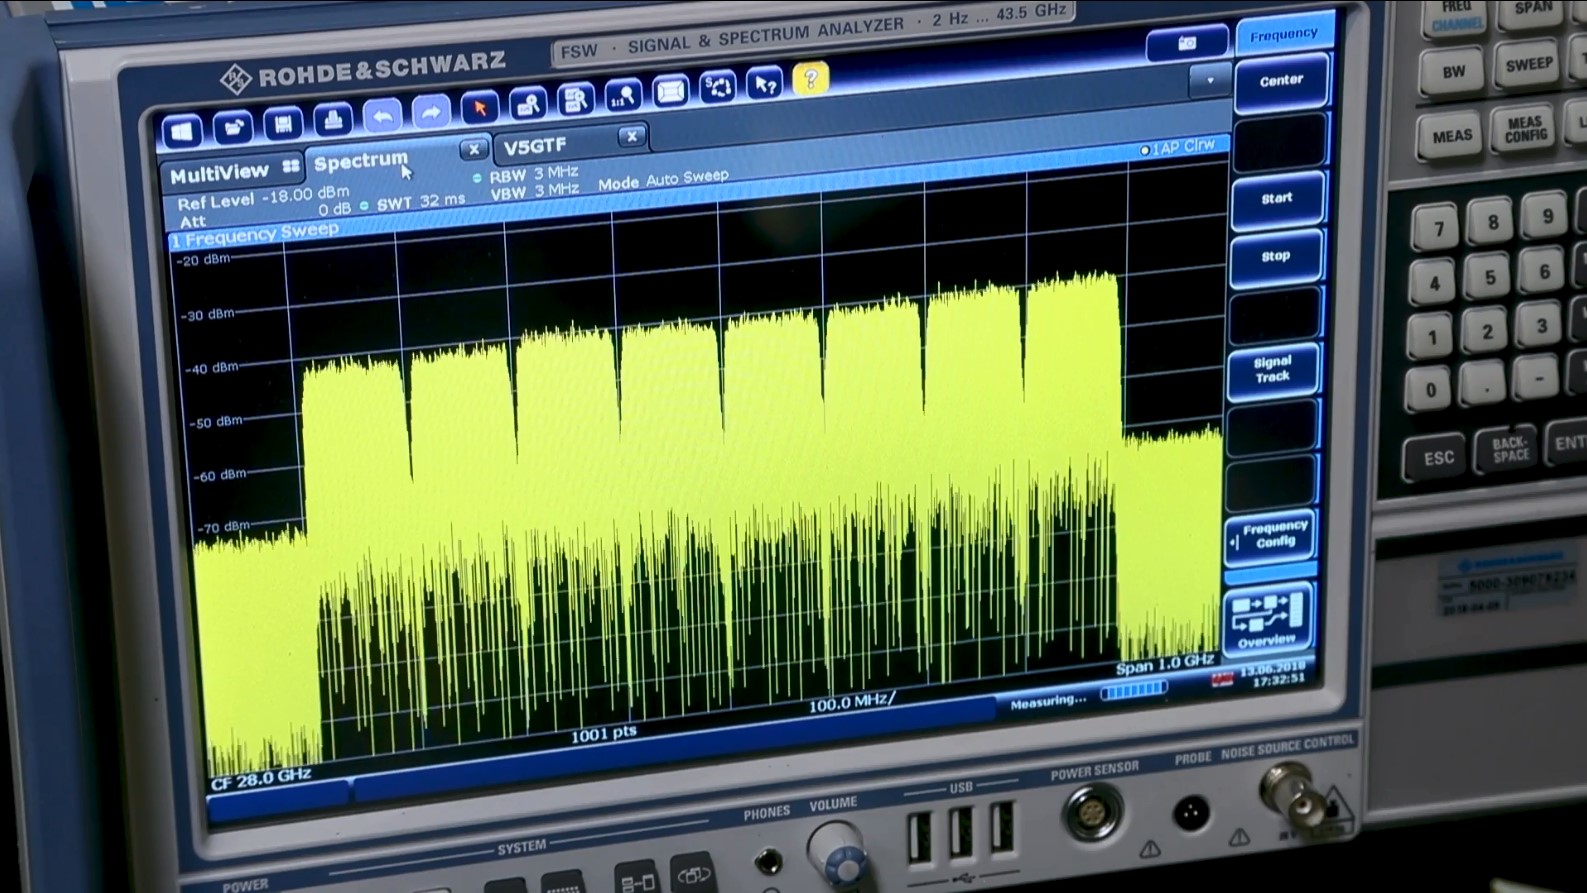The width and height of the screenshot is (1587, 893).
Task: Take a screenshot with the camera icon
Action: 1187,43
